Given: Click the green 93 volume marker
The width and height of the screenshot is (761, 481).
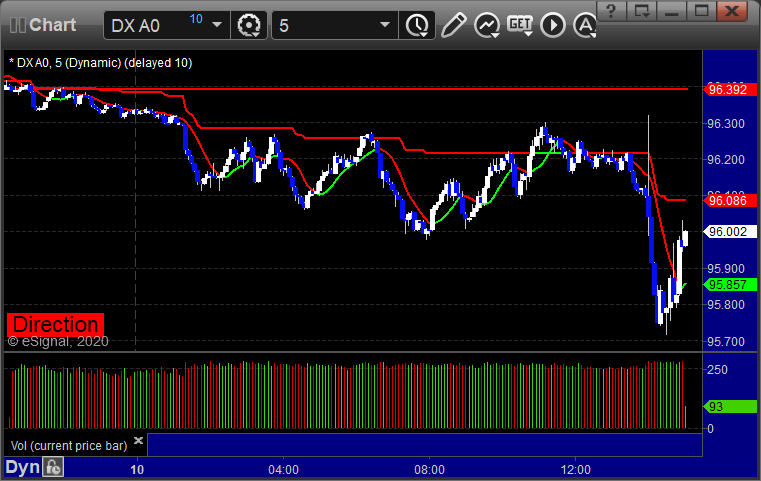Looking at the screenshot, I should point(730,407).
